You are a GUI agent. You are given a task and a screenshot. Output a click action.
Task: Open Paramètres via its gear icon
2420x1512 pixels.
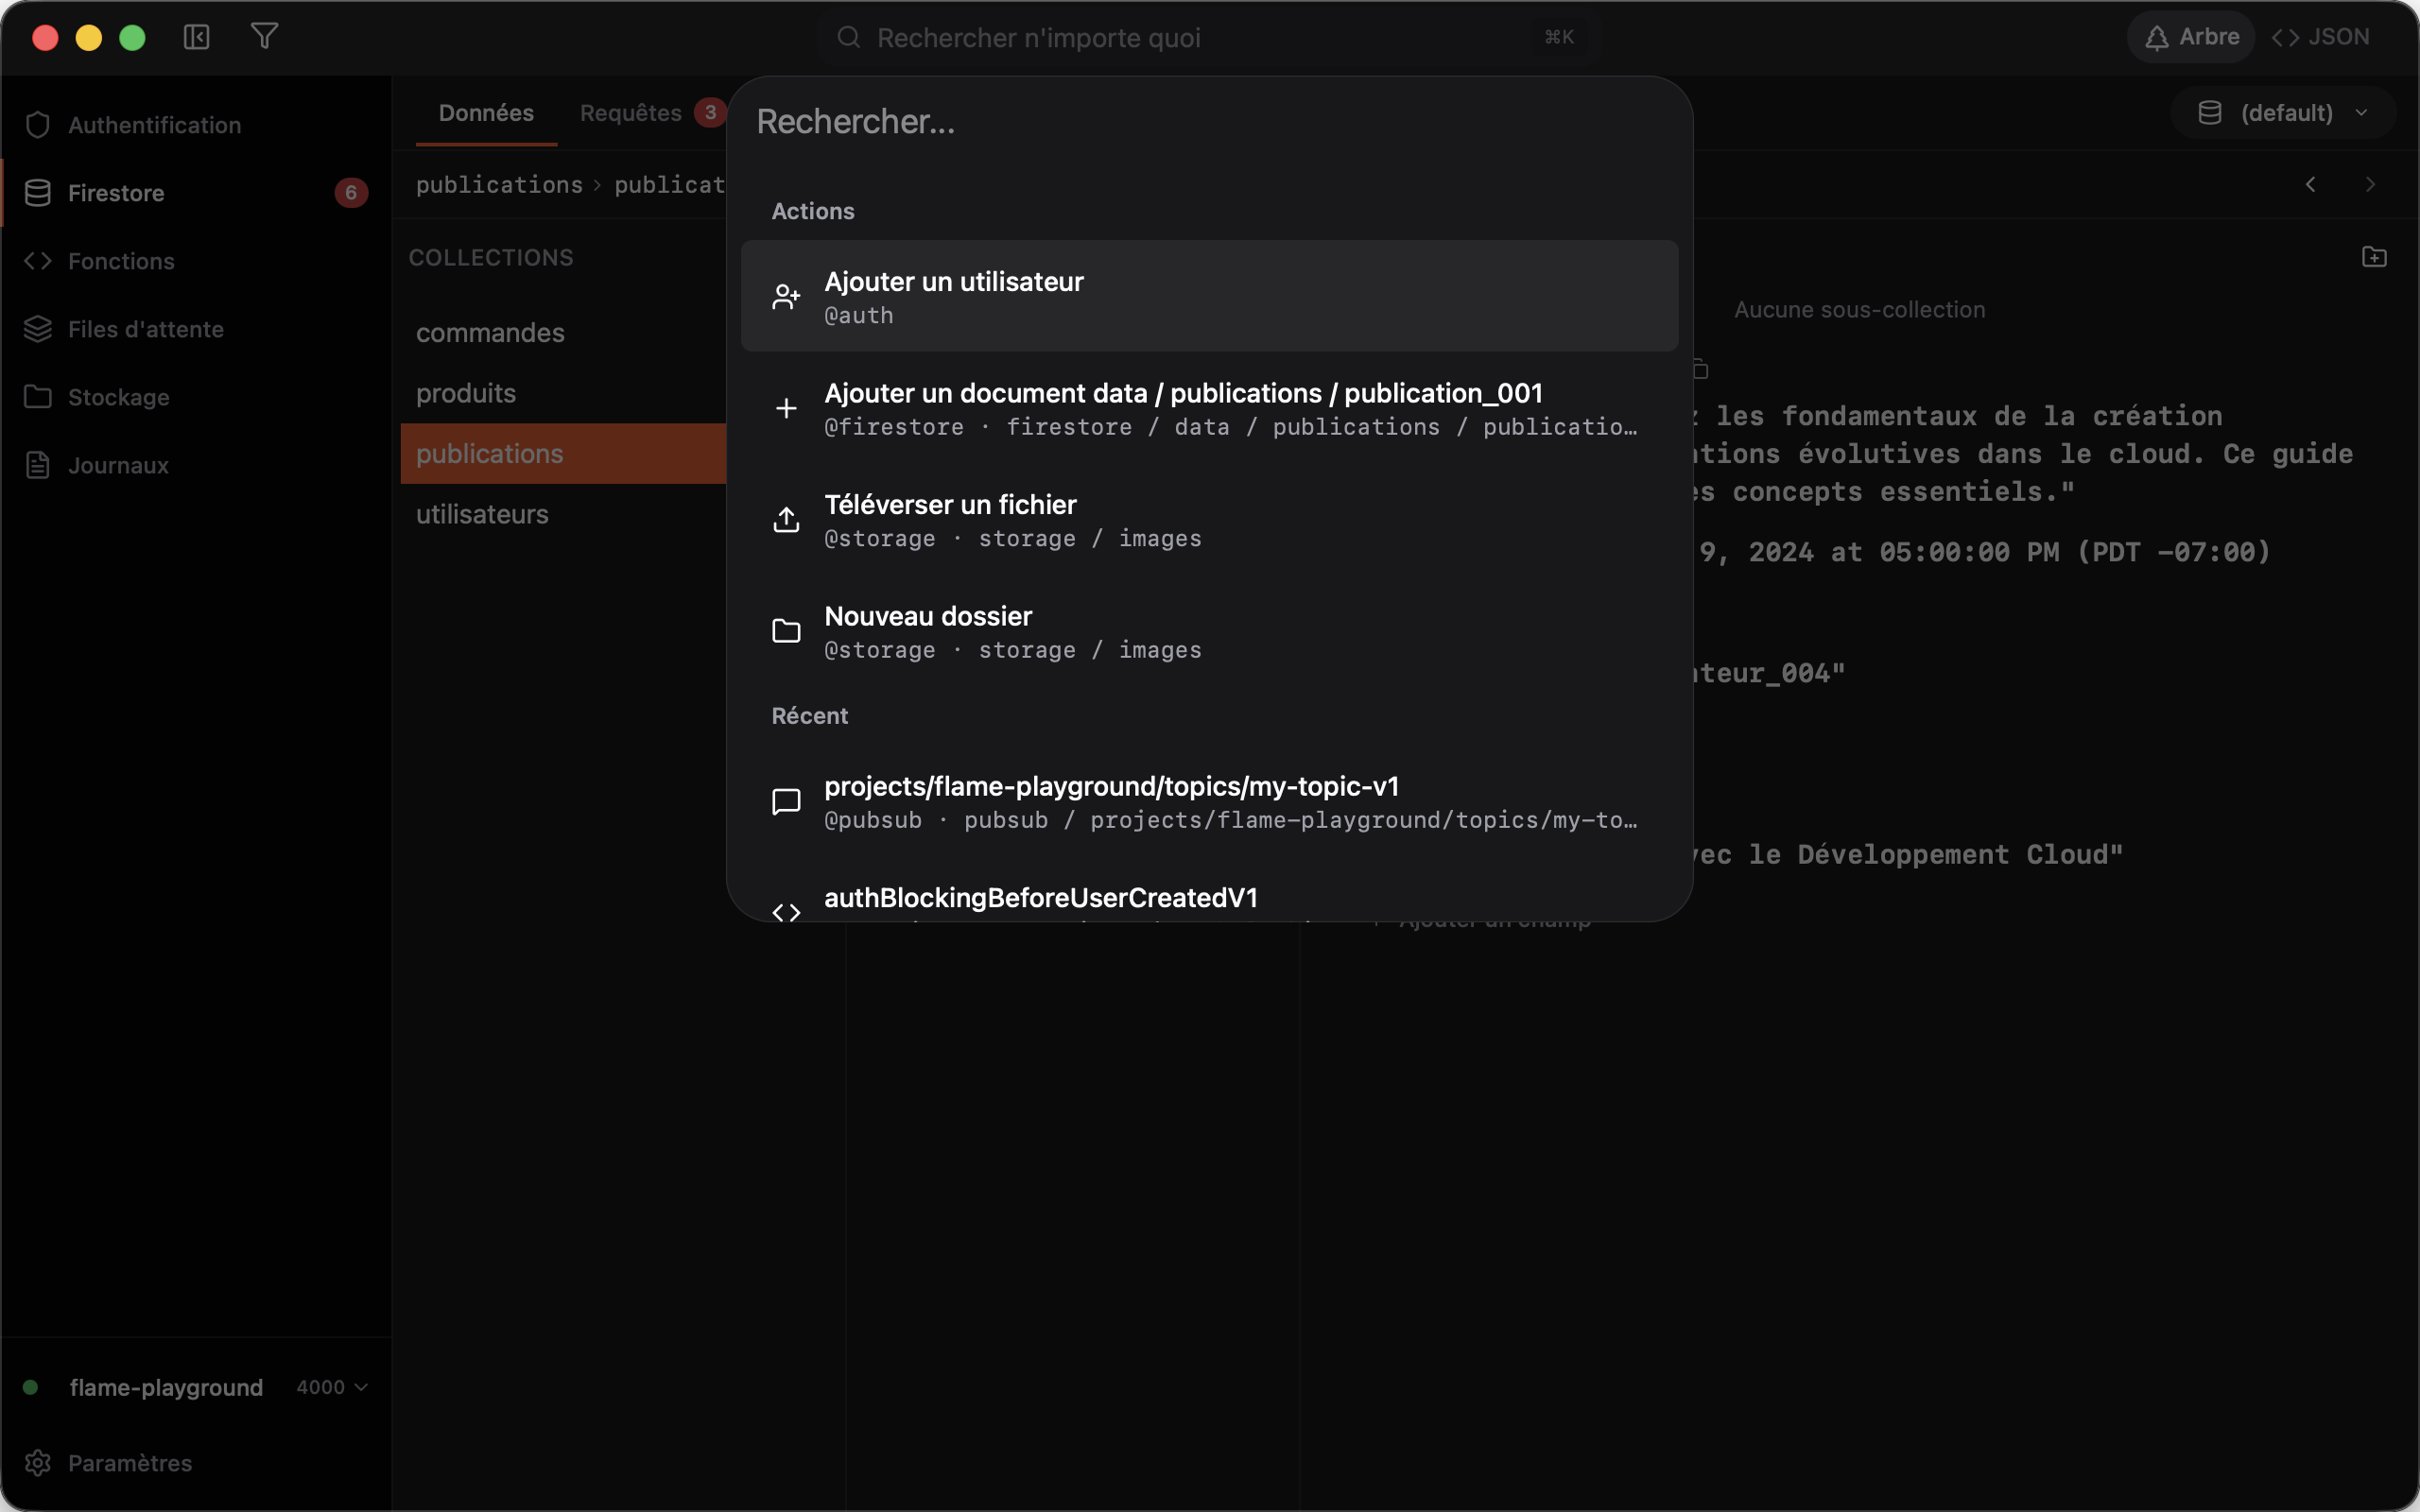[38, 1463]
